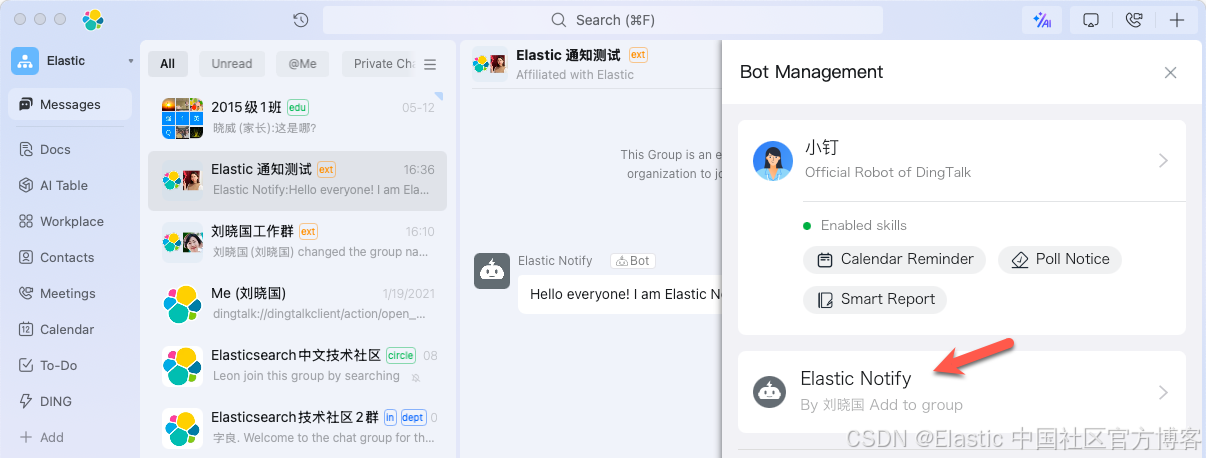Open the Elastic Notify bot entry

[962, 391]
